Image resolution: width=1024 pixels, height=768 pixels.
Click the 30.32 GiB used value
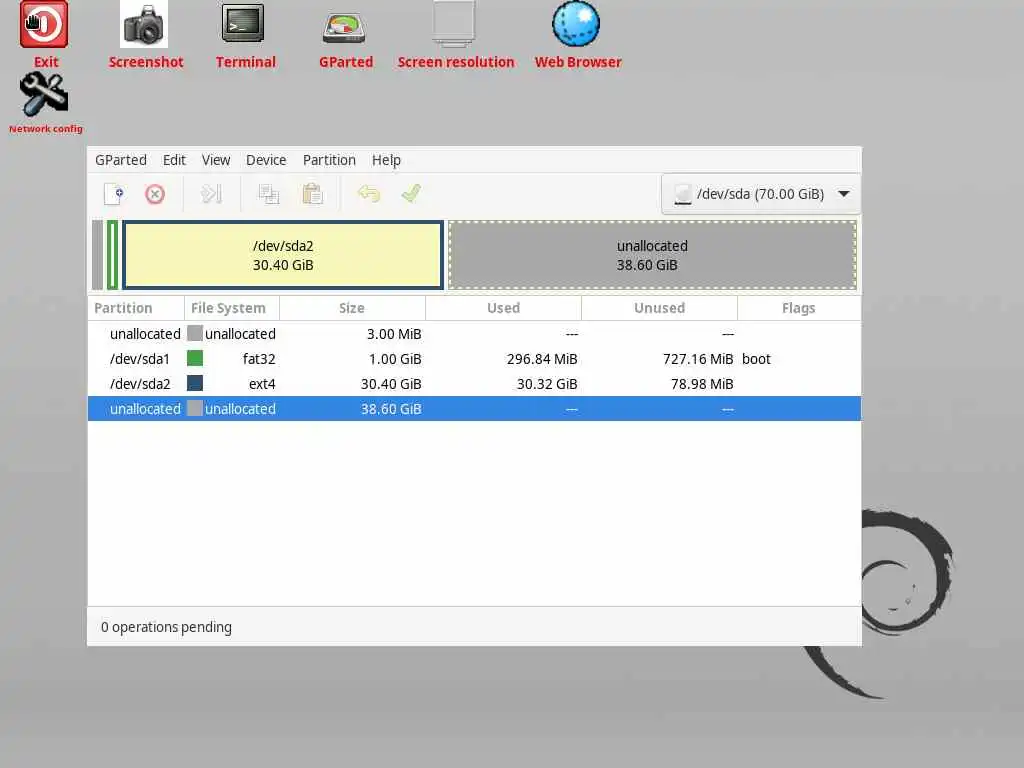click(x=547, y=384)
